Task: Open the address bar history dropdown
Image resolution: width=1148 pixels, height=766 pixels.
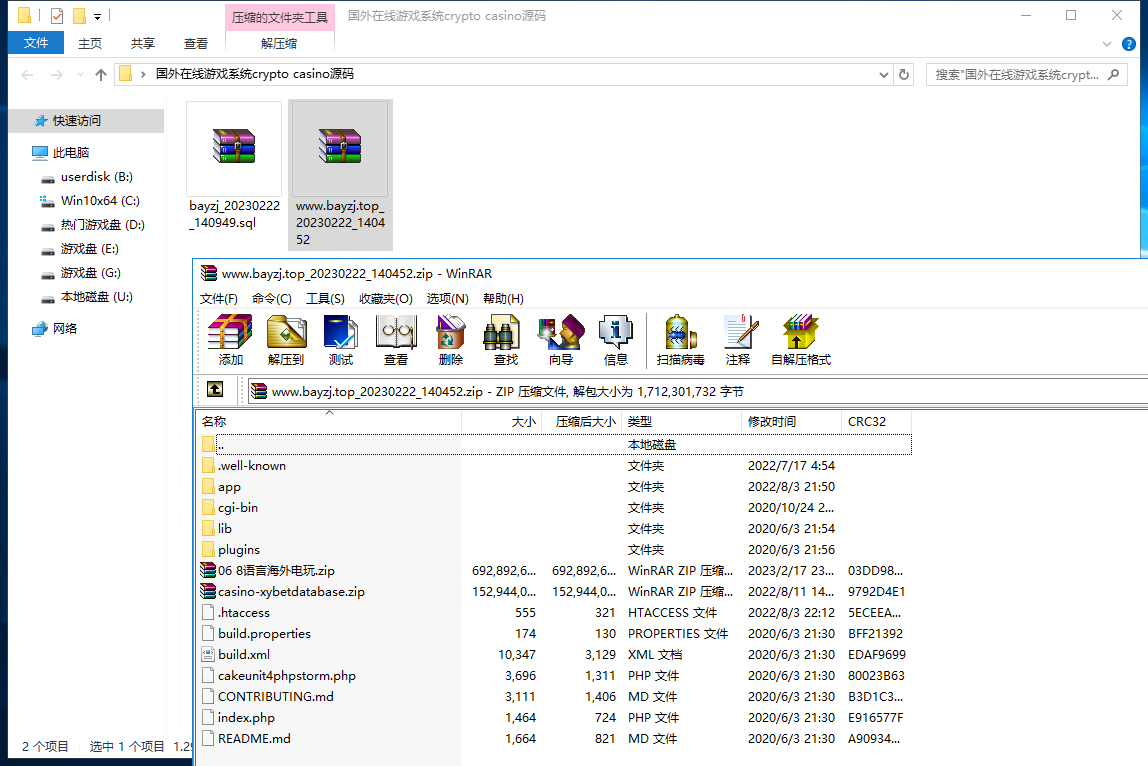Action: [883, 75]
